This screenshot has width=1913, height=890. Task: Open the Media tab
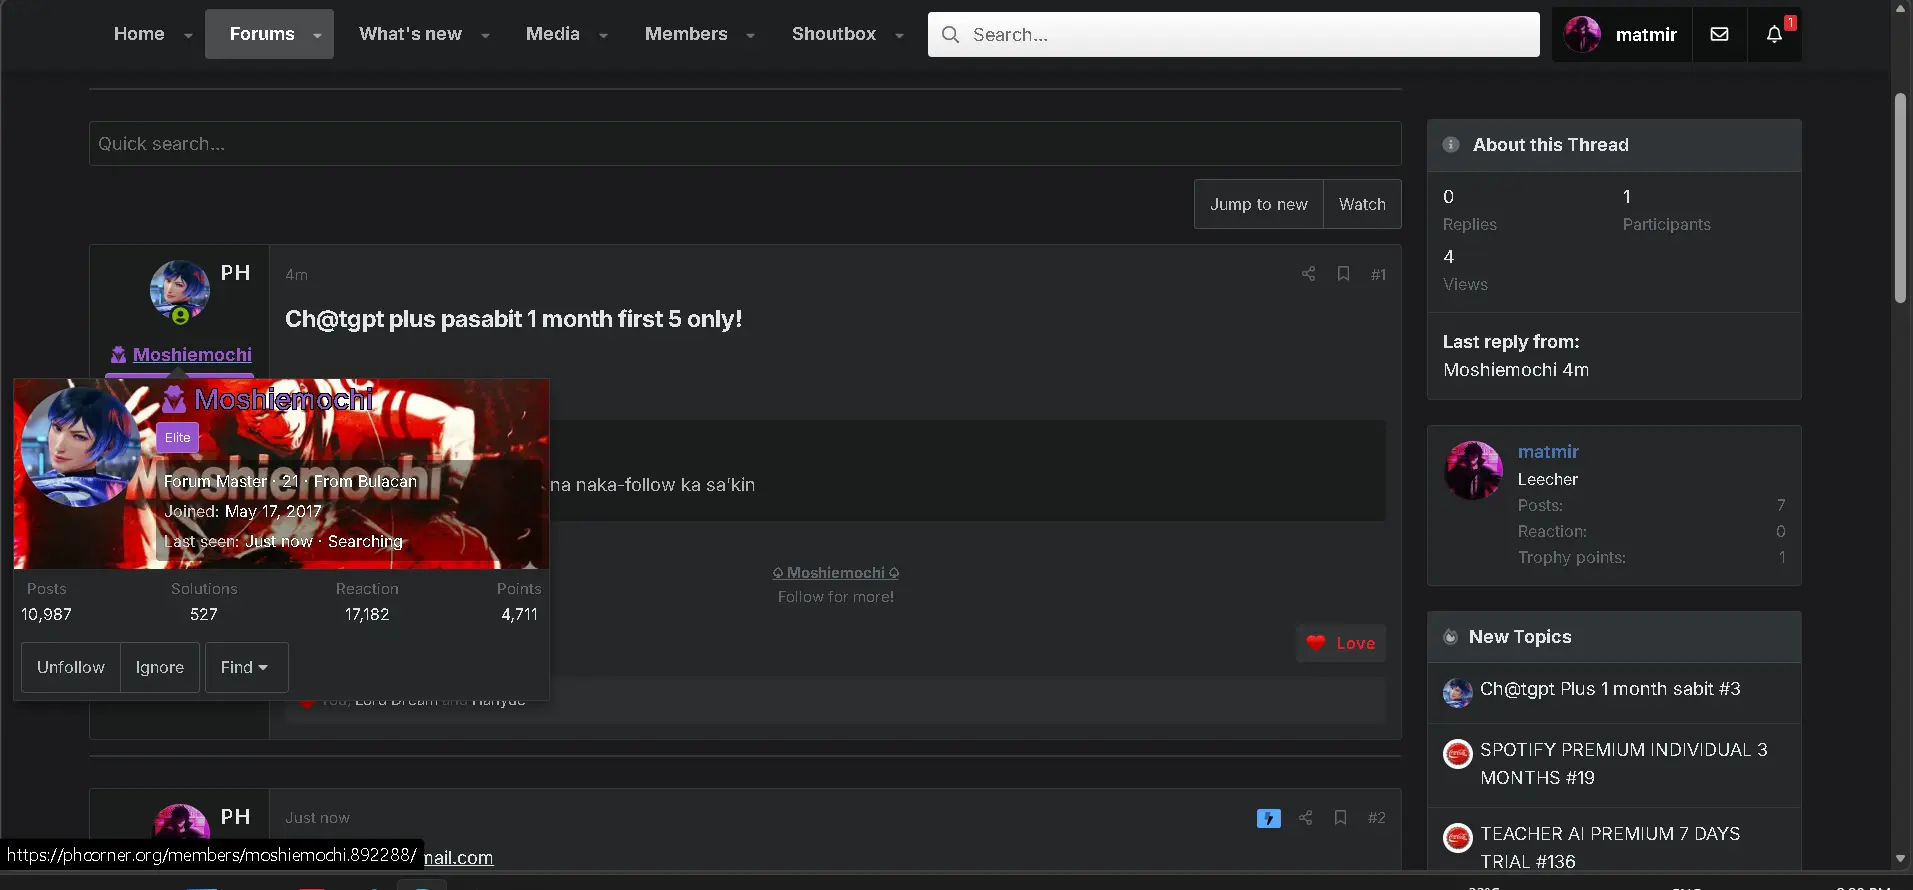[x=553, y=34]
